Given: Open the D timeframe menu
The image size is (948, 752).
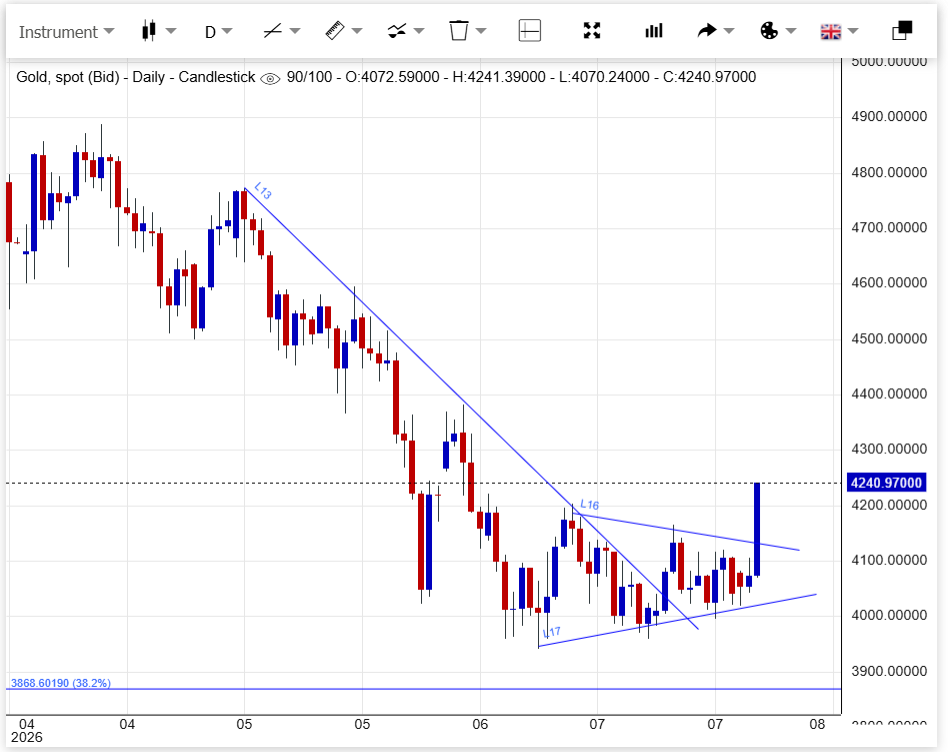Looking at the screenshot, I should (x=218, y=31).
